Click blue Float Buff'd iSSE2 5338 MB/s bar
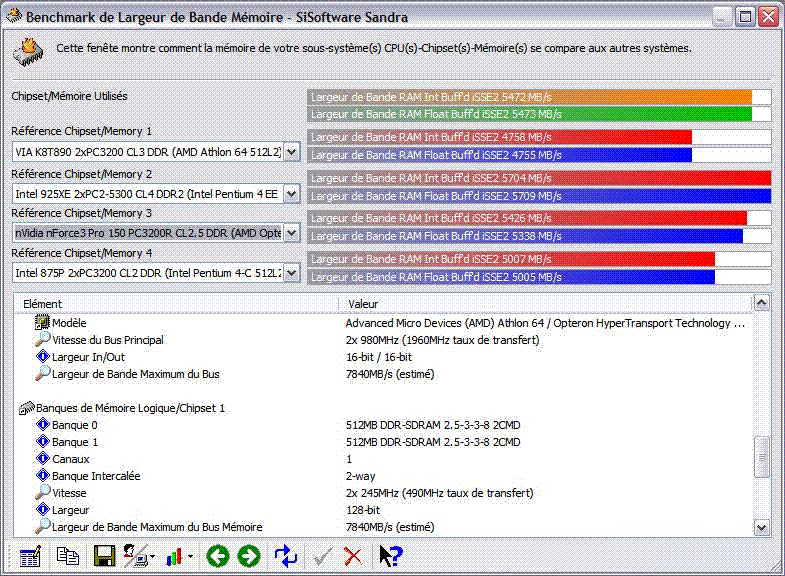Screen dimensions: 785x576 pyautogui.click(x=525, y=236)
